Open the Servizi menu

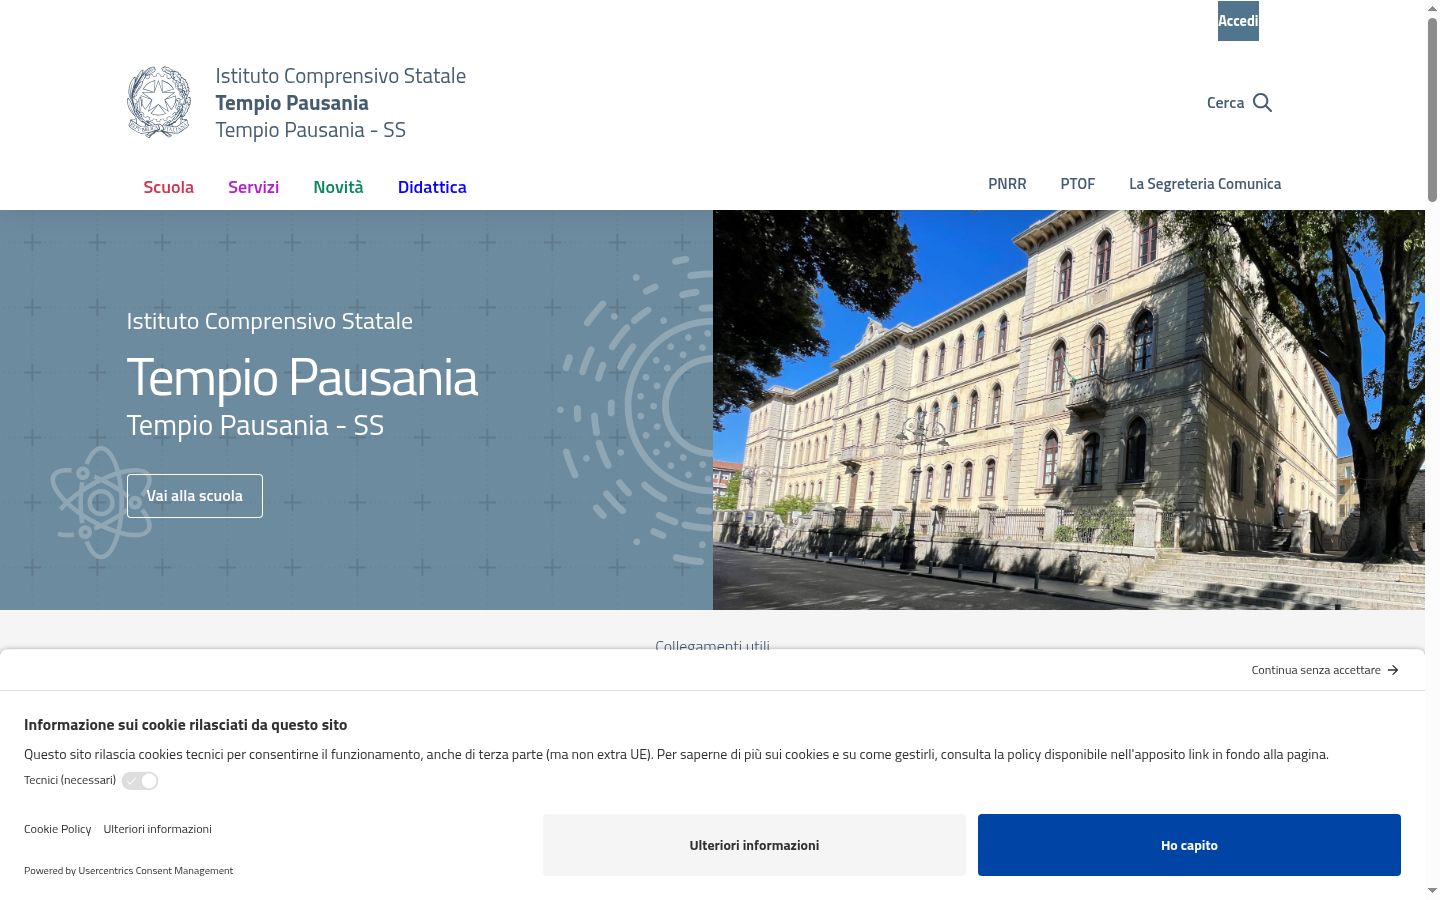253,187
